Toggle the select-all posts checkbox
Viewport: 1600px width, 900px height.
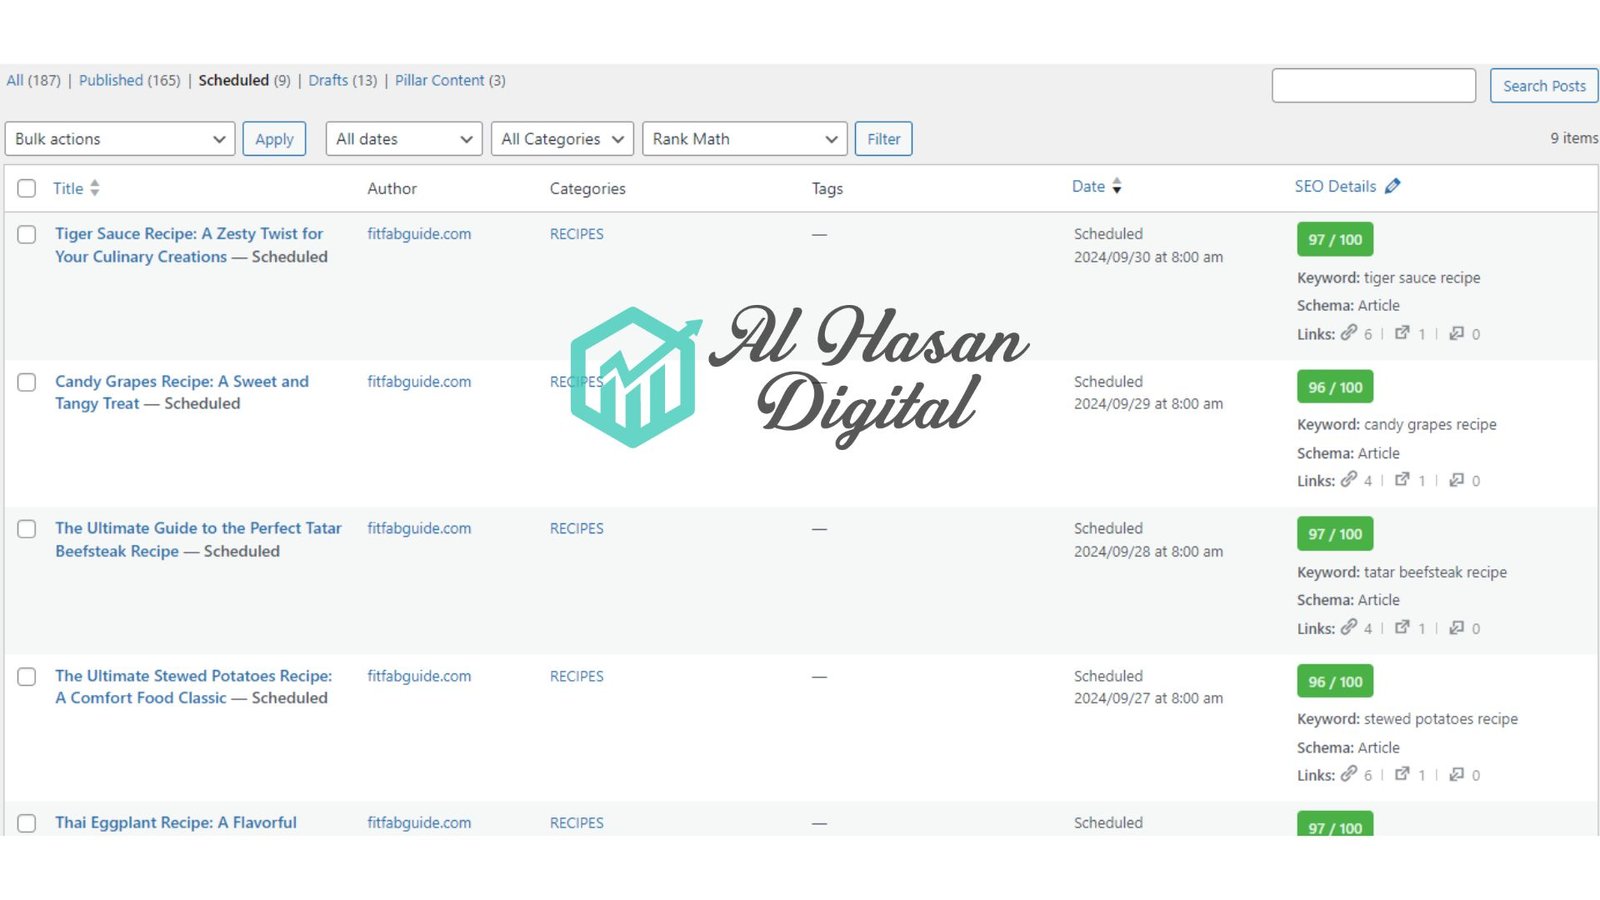pos(27,188)
